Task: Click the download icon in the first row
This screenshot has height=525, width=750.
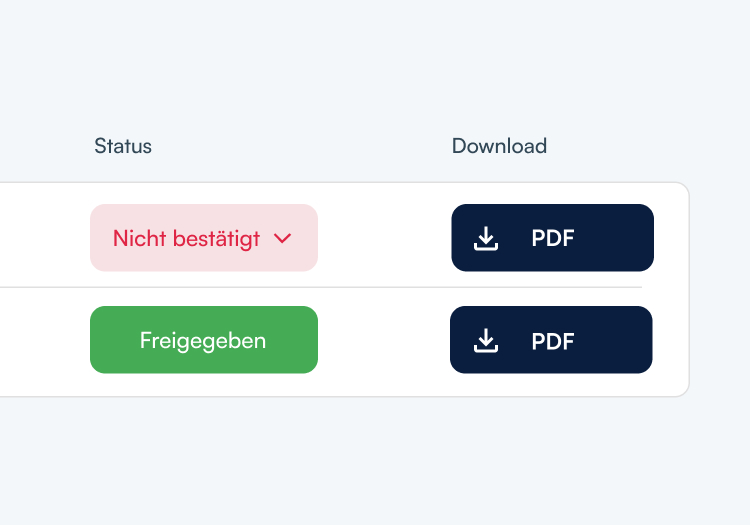Action: tap(486, 238)
